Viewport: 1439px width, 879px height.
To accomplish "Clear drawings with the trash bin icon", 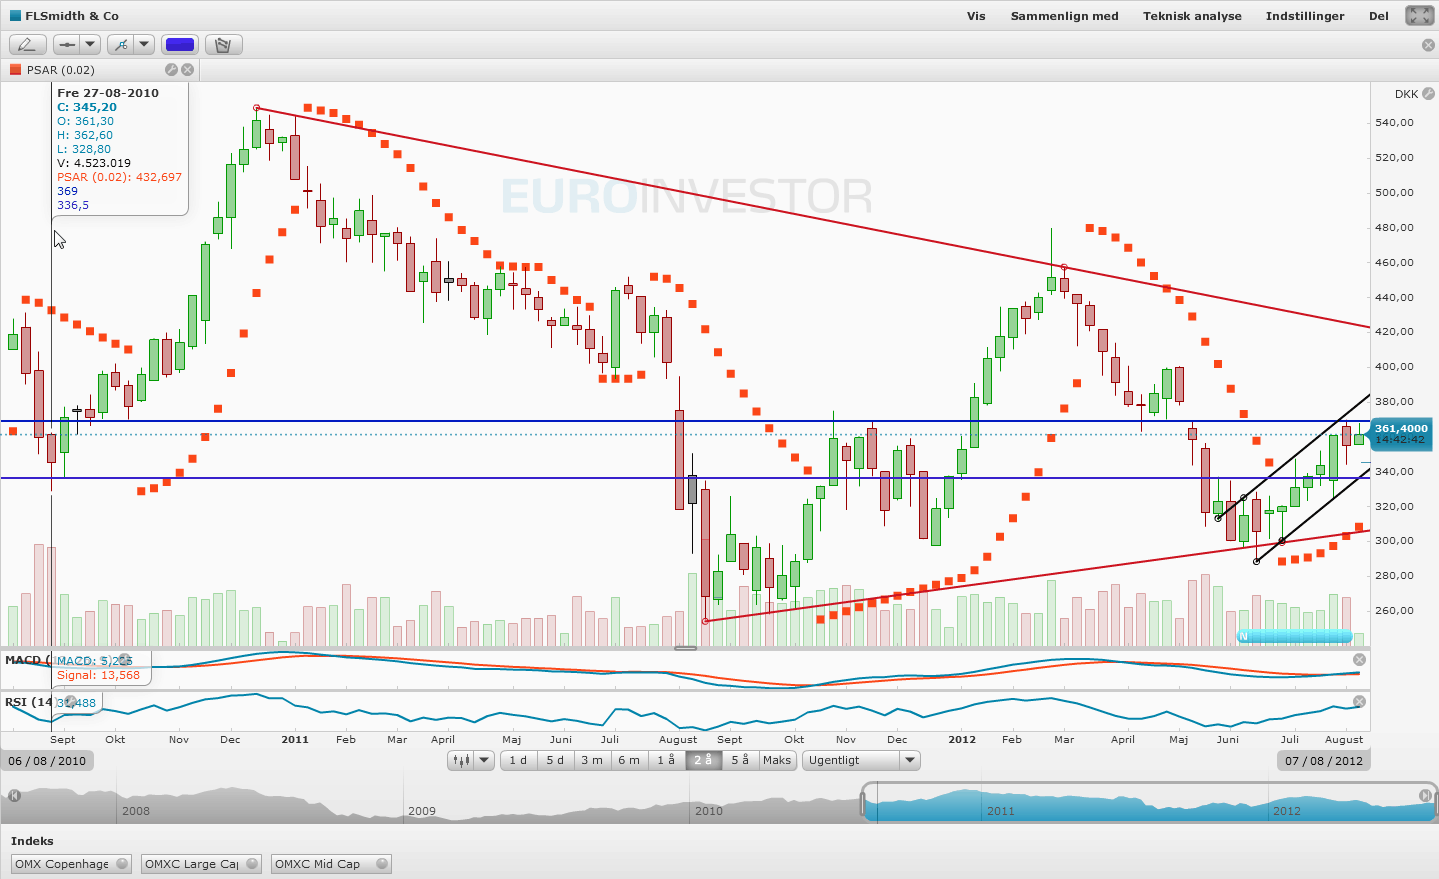I will click(x=223, y=44).
